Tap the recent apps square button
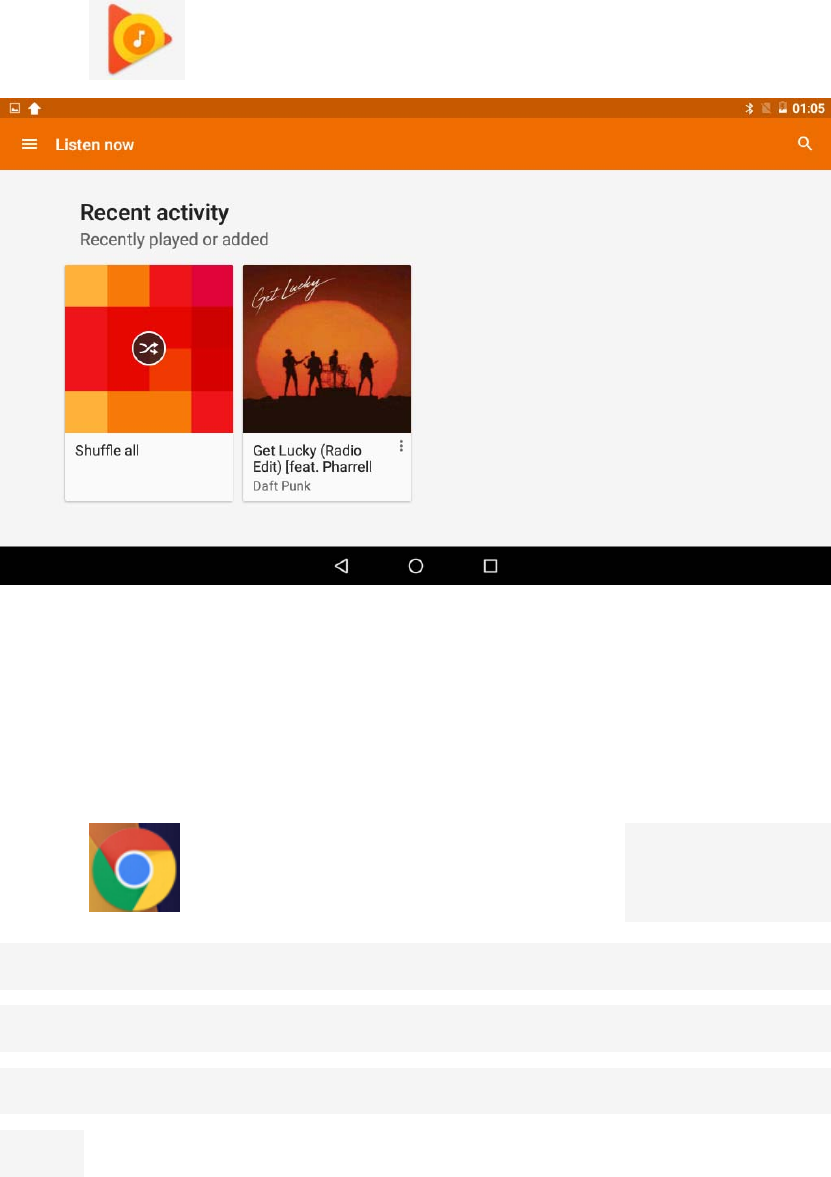Image resolution: width=831 pixels, height=1177 pixels. click(x=490, y=566)
